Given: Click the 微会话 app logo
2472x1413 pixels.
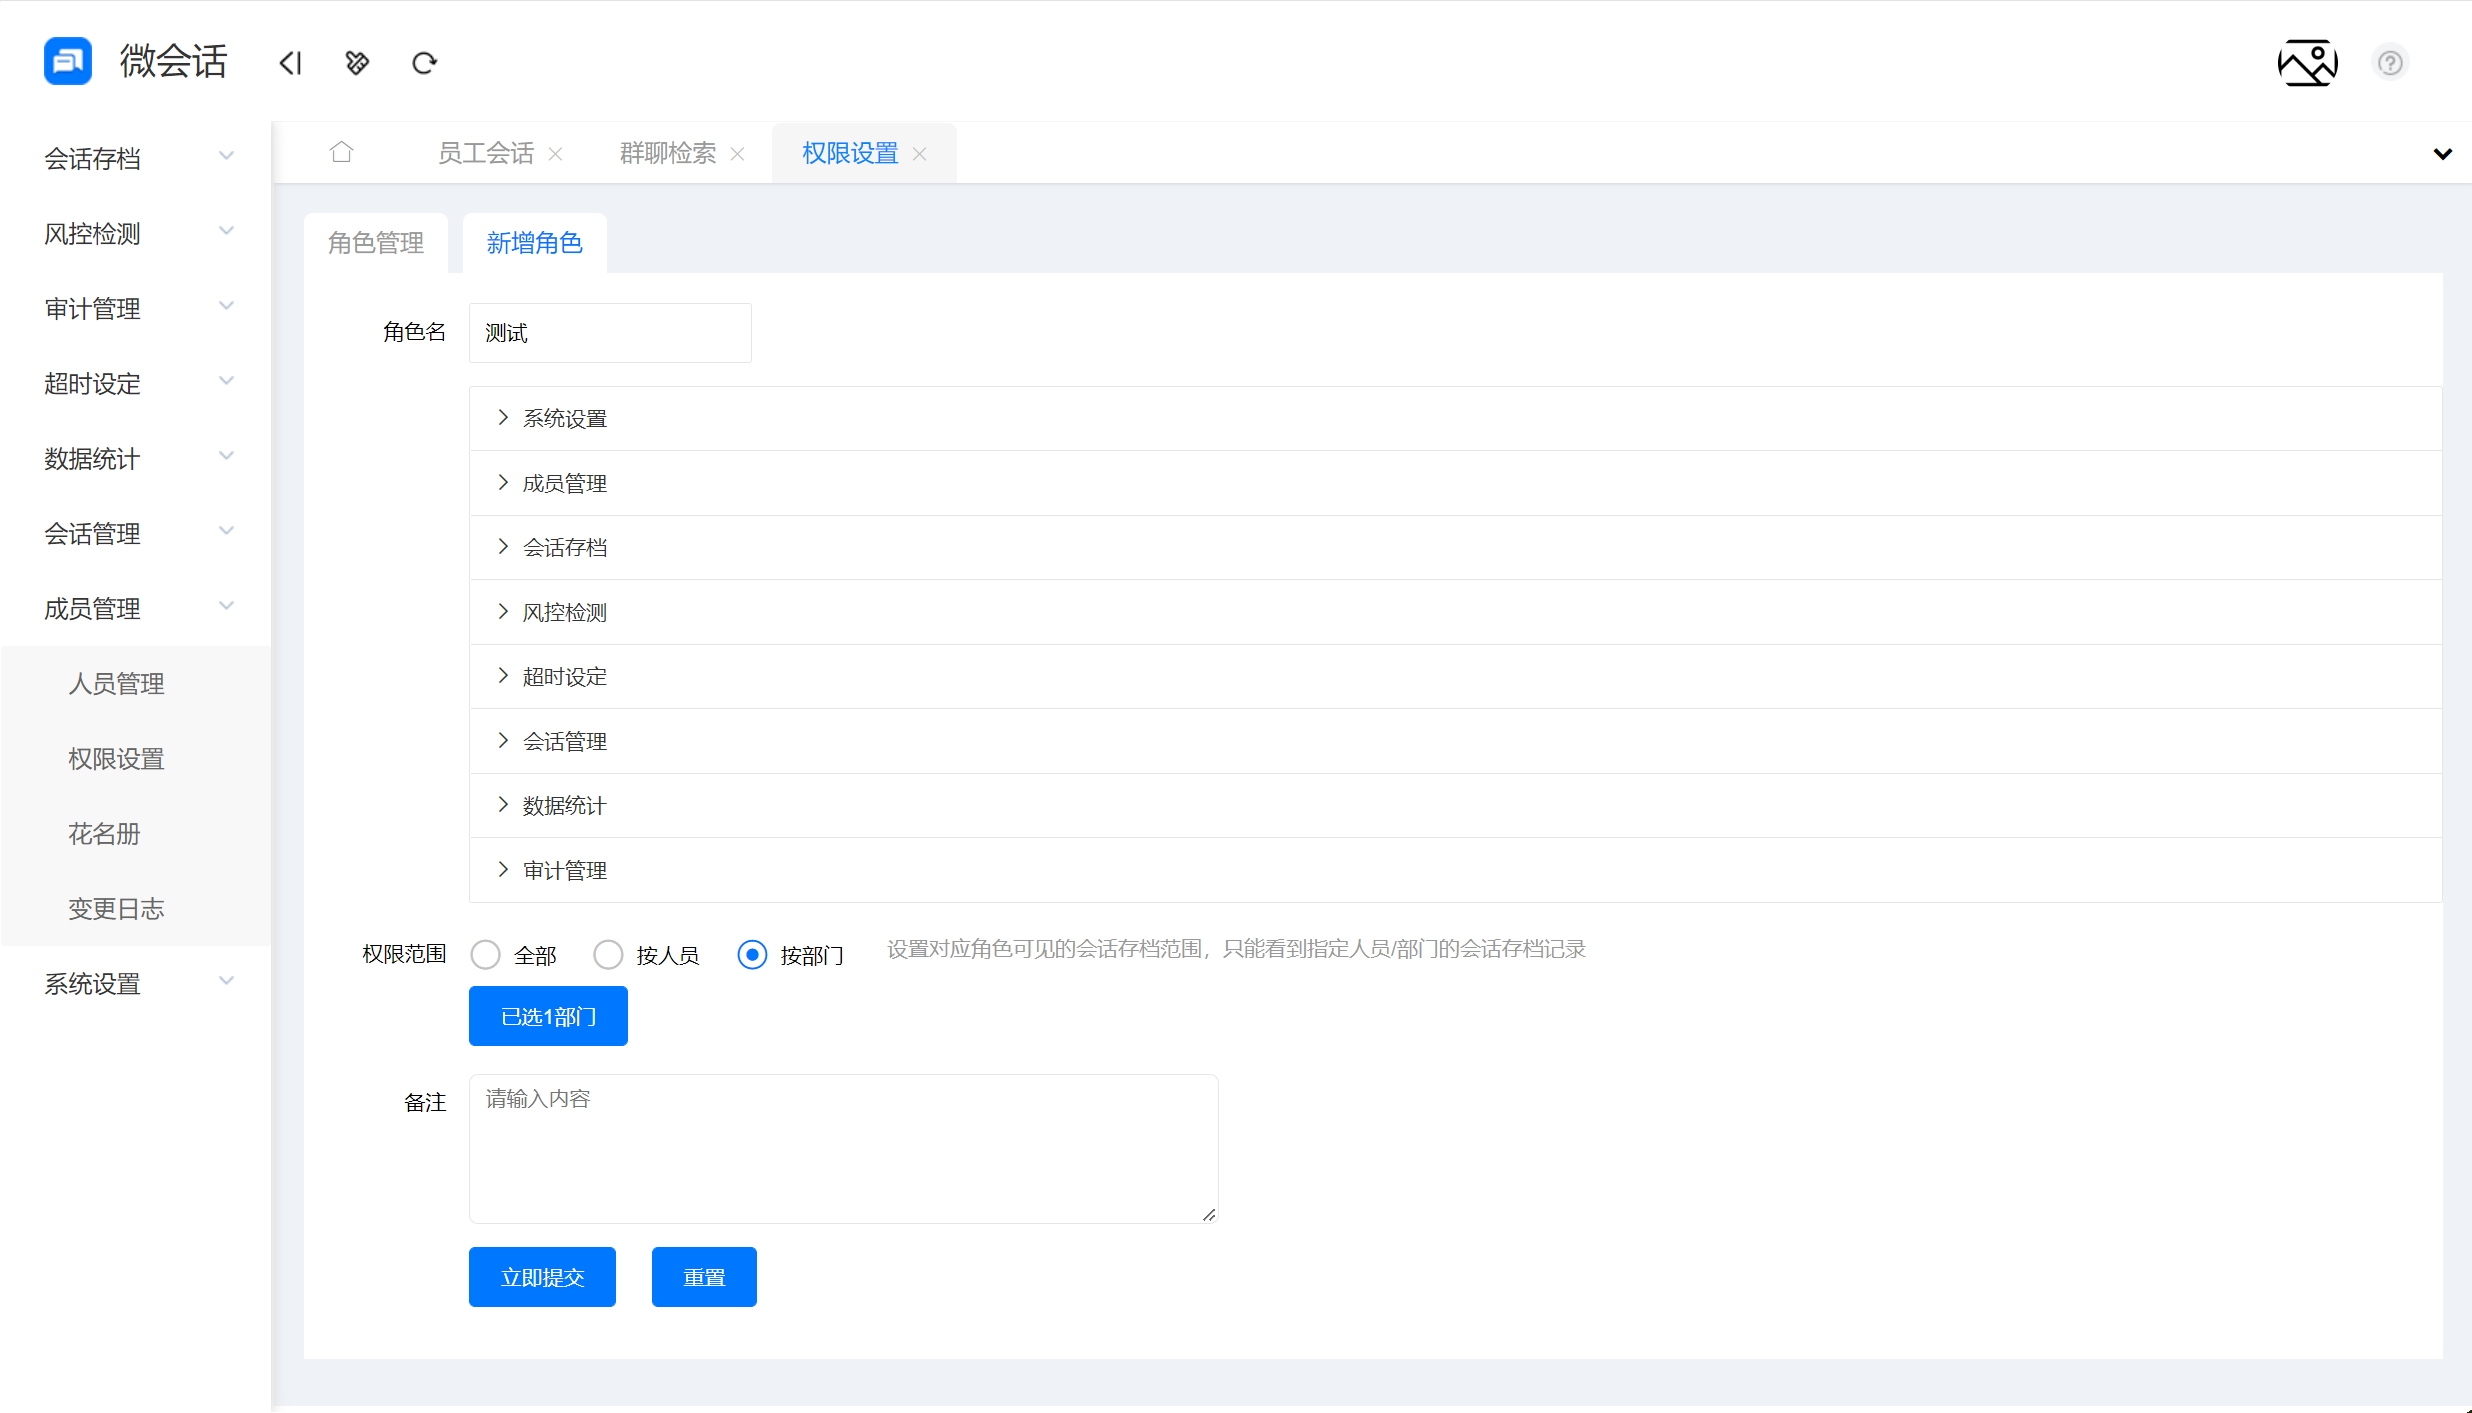Looking at the screenshot, I should coord(67,61).
